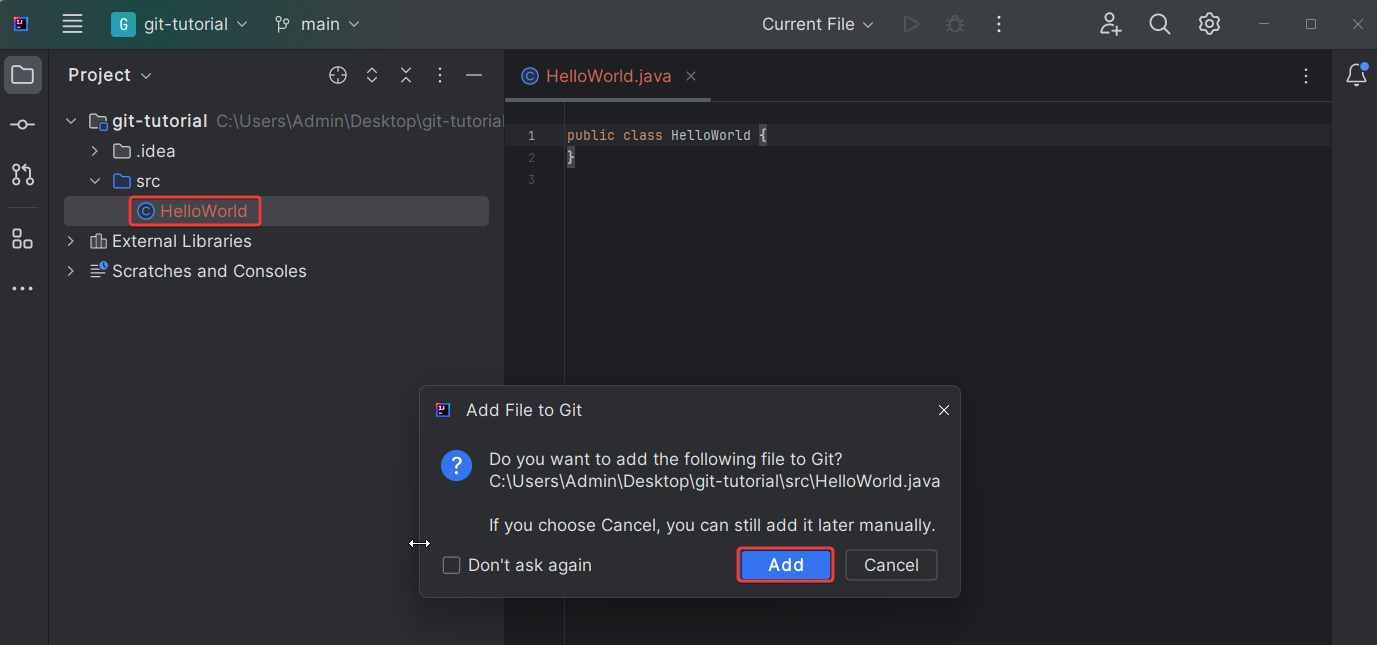Open IDE settings gear icon
Viewport: 1377px width, 645px height.
pos(1209,24)
